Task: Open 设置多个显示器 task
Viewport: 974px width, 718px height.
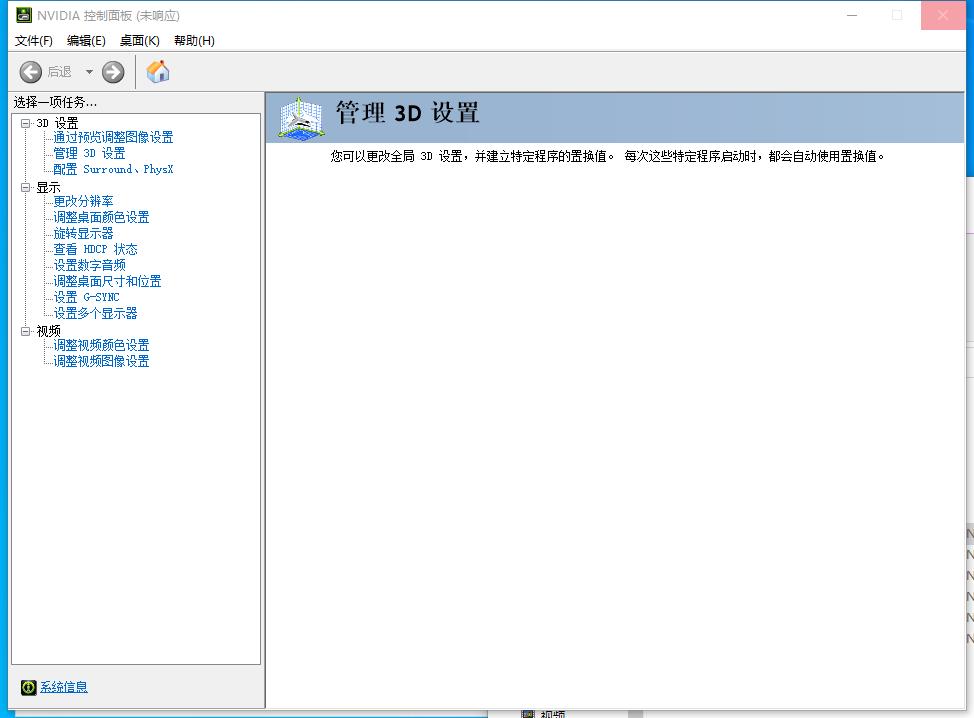Action: pyautogui.click(x=95, y=314)
